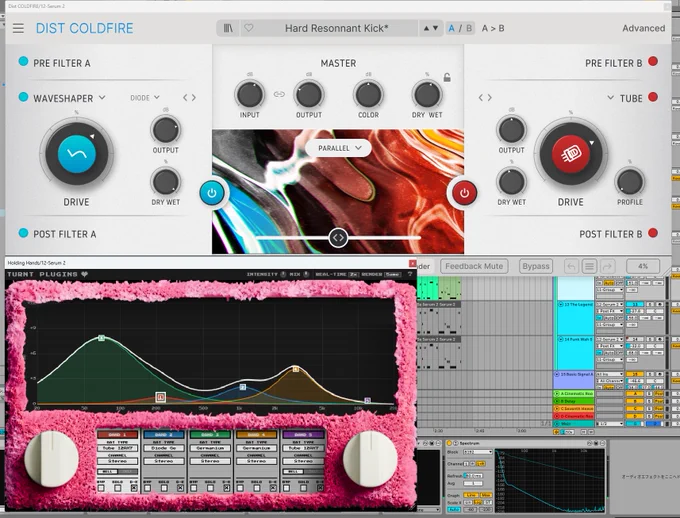Click the Hard Resonnant Kick preset name

(337, 29)
